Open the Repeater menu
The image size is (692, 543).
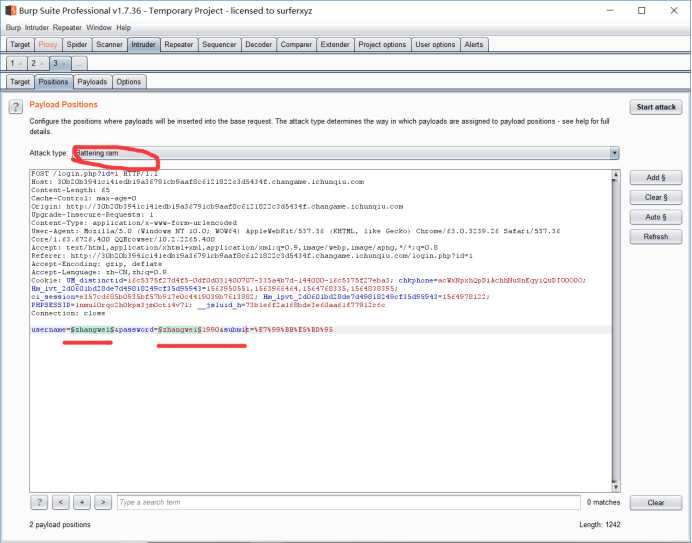tap(67, 27)
